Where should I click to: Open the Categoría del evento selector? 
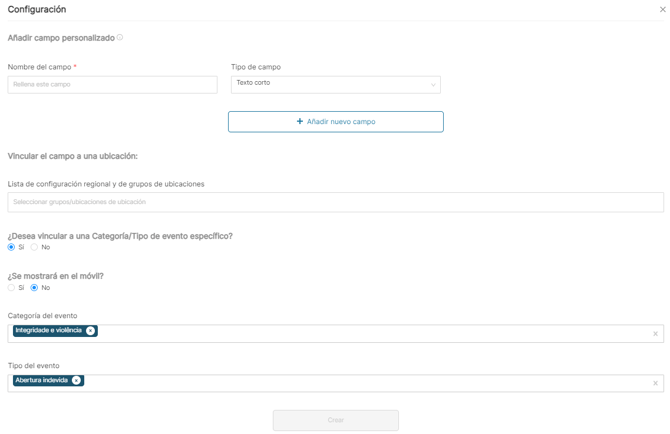tap(370, 333)
